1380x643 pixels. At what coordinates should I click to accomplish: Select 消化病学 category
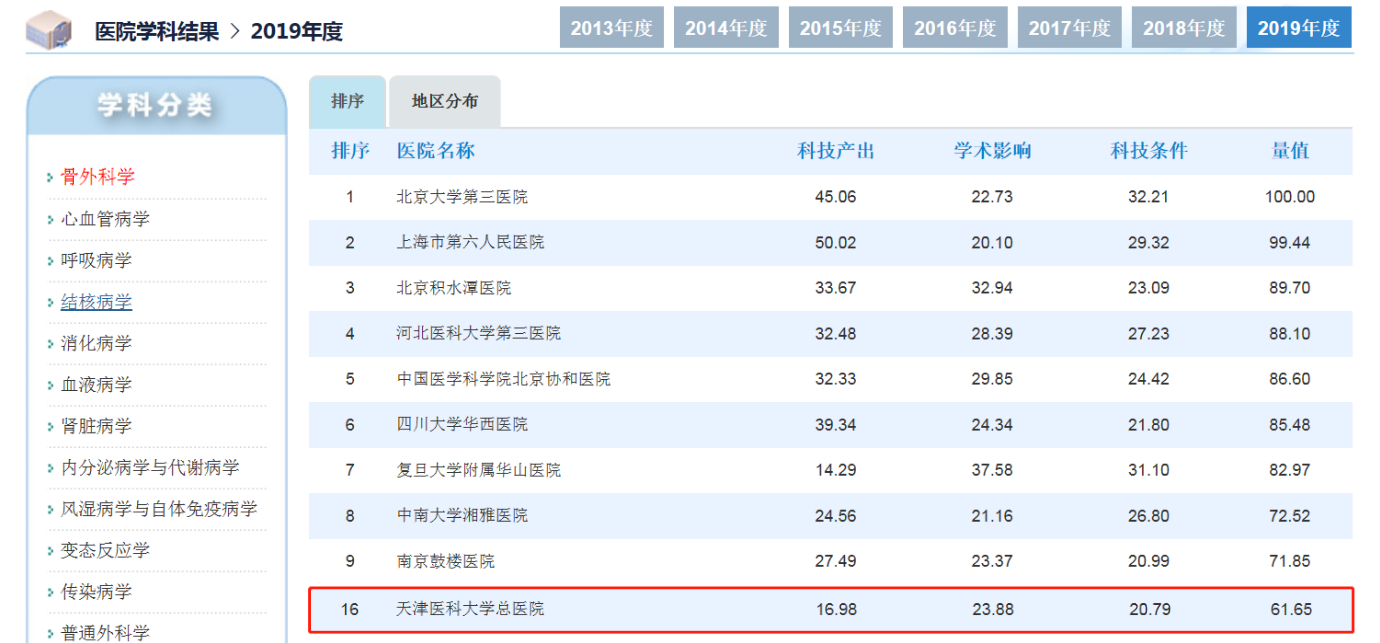click(x=96, y=343)
